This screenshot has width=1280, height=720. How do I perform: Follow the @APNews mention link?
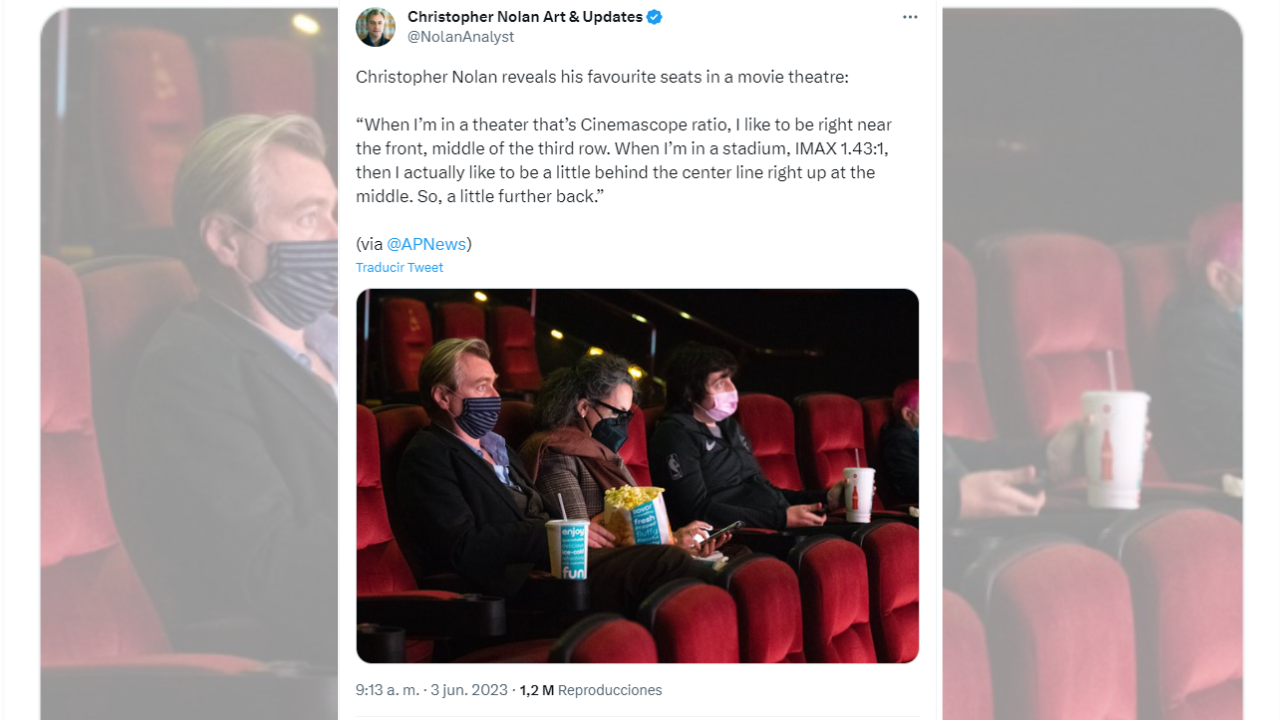point(426,244)
